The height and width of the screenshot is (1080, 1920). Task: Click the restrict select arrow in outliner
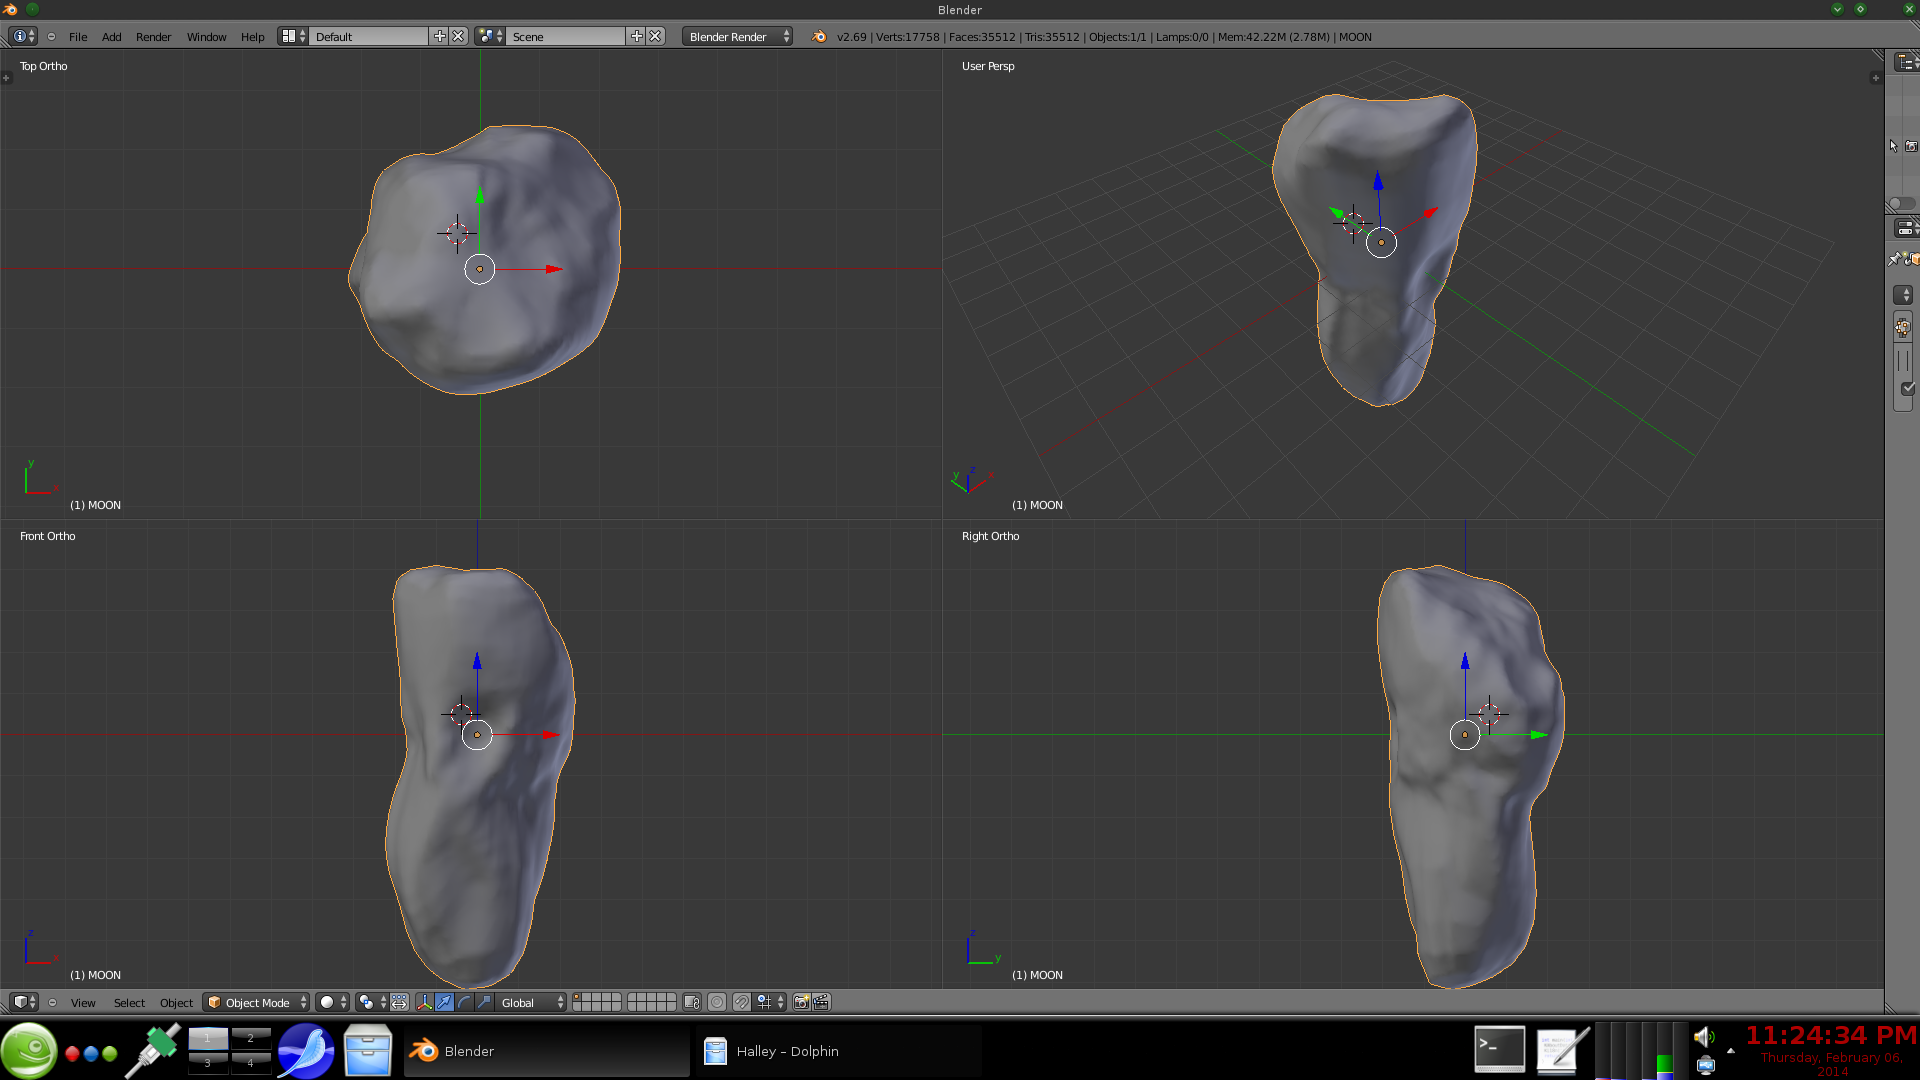coord(1893,146)
